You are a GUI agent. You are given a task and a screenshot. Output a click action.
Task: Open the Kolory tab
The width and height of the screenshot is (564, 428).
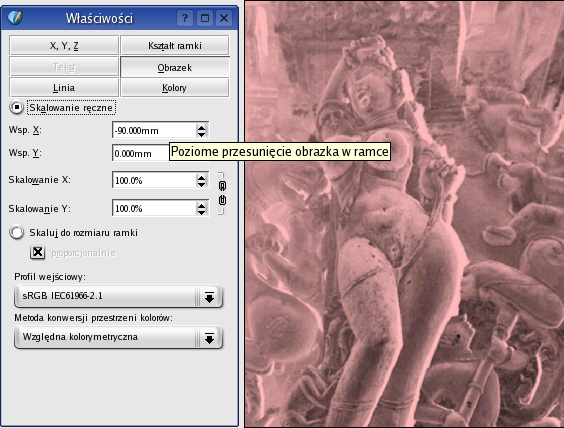[175, 87]
